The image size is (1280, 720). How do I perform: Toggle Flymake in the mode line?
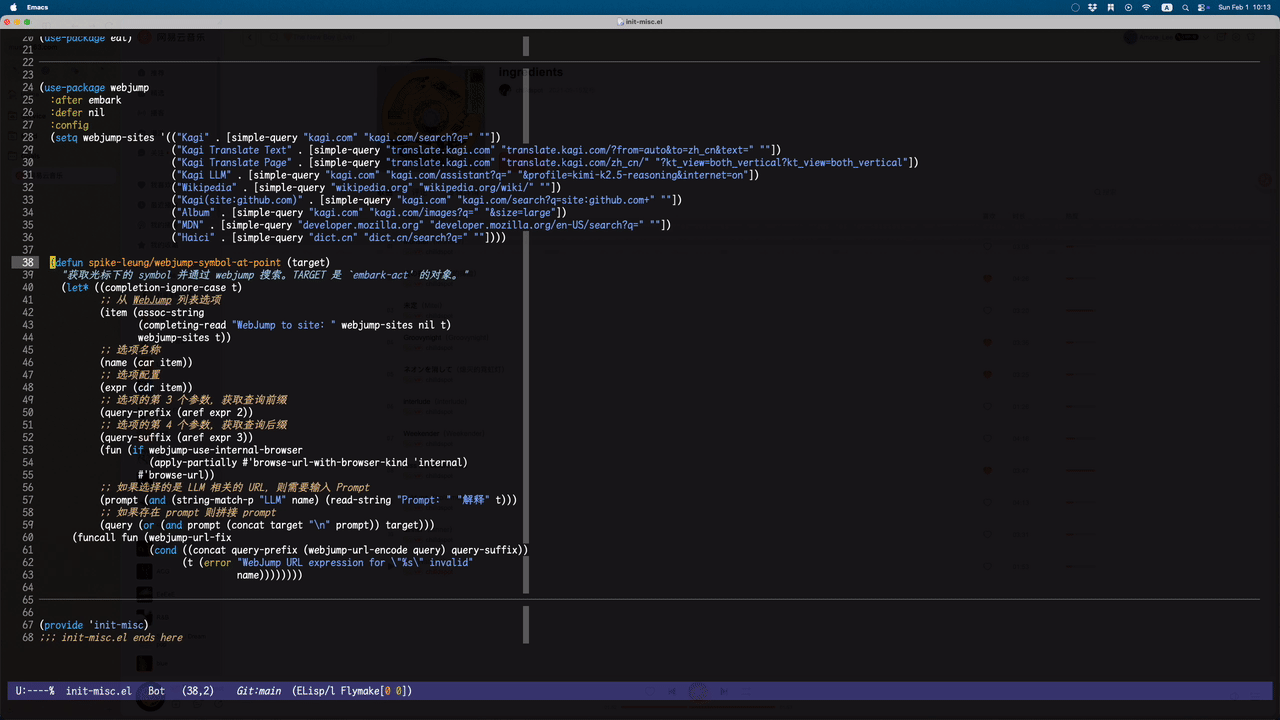click(362, 691)
